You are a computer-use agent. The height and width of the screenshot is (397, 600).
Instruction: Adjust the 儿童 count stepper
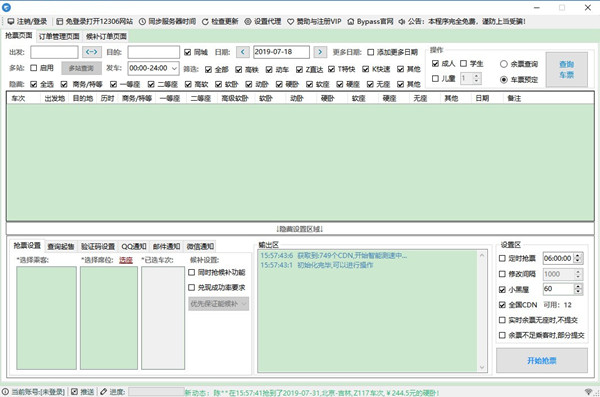476,78
